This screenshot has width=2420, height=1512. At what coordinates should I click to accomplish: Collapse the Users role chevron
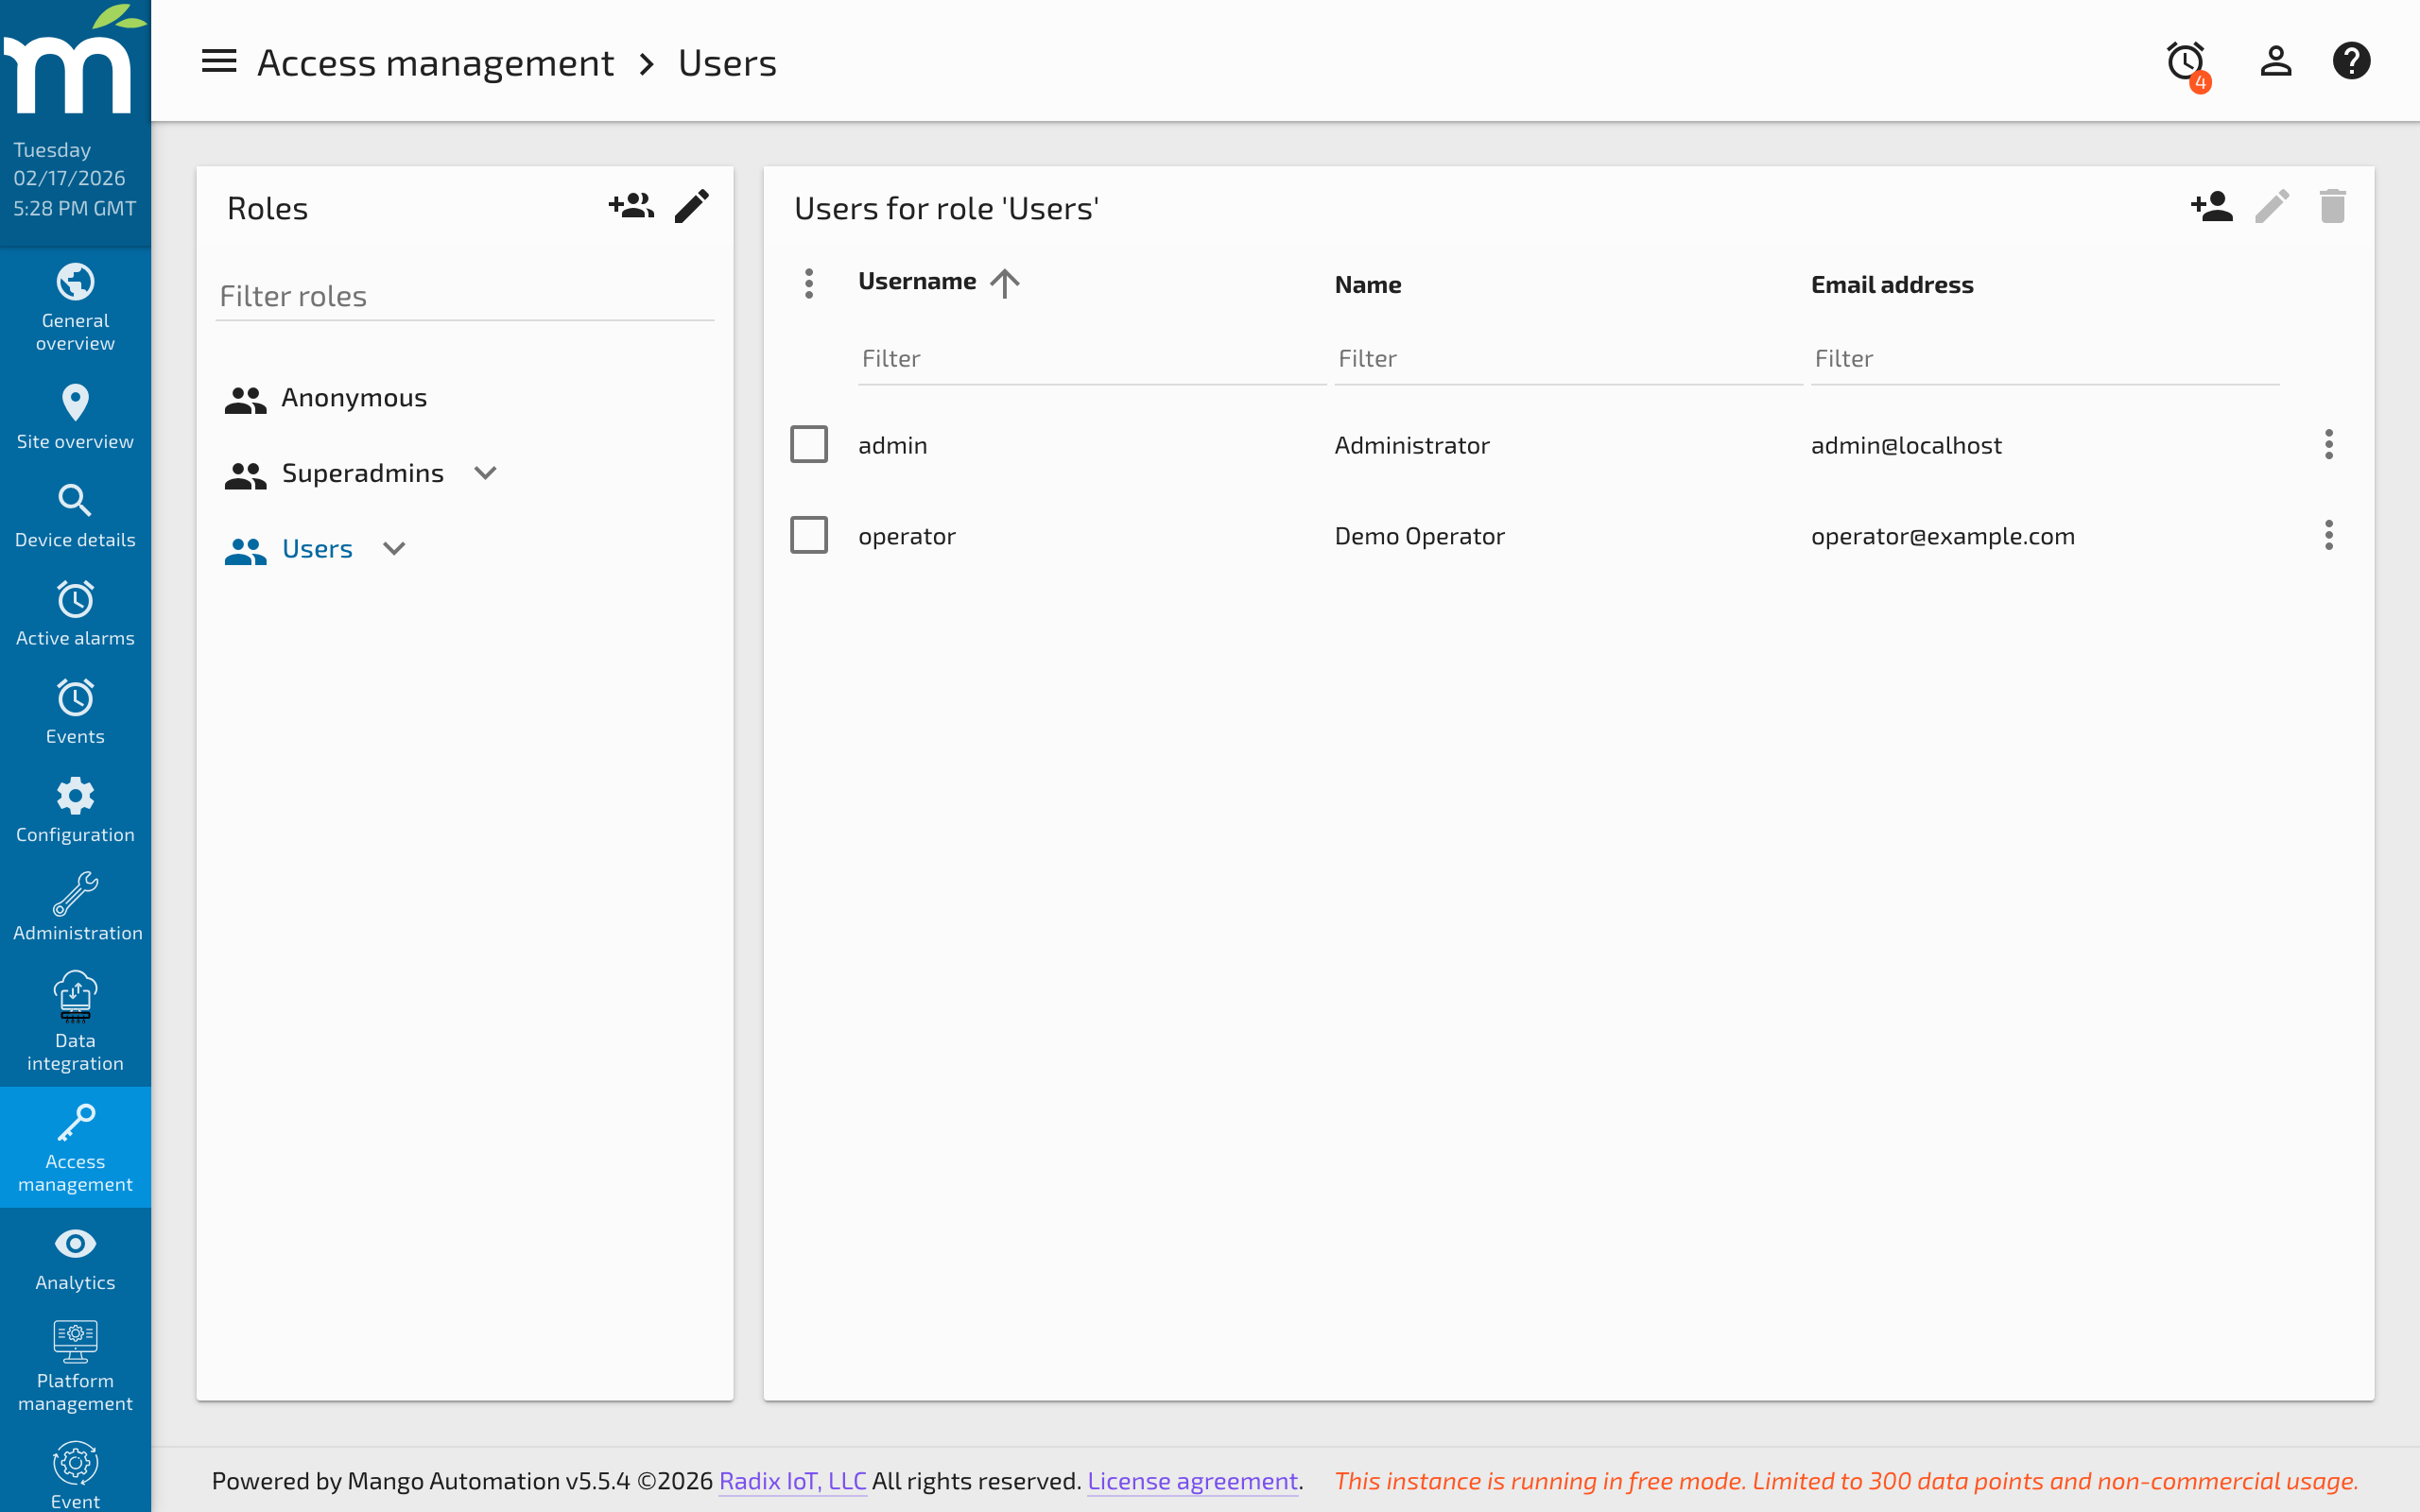click(x=394, y=548)
